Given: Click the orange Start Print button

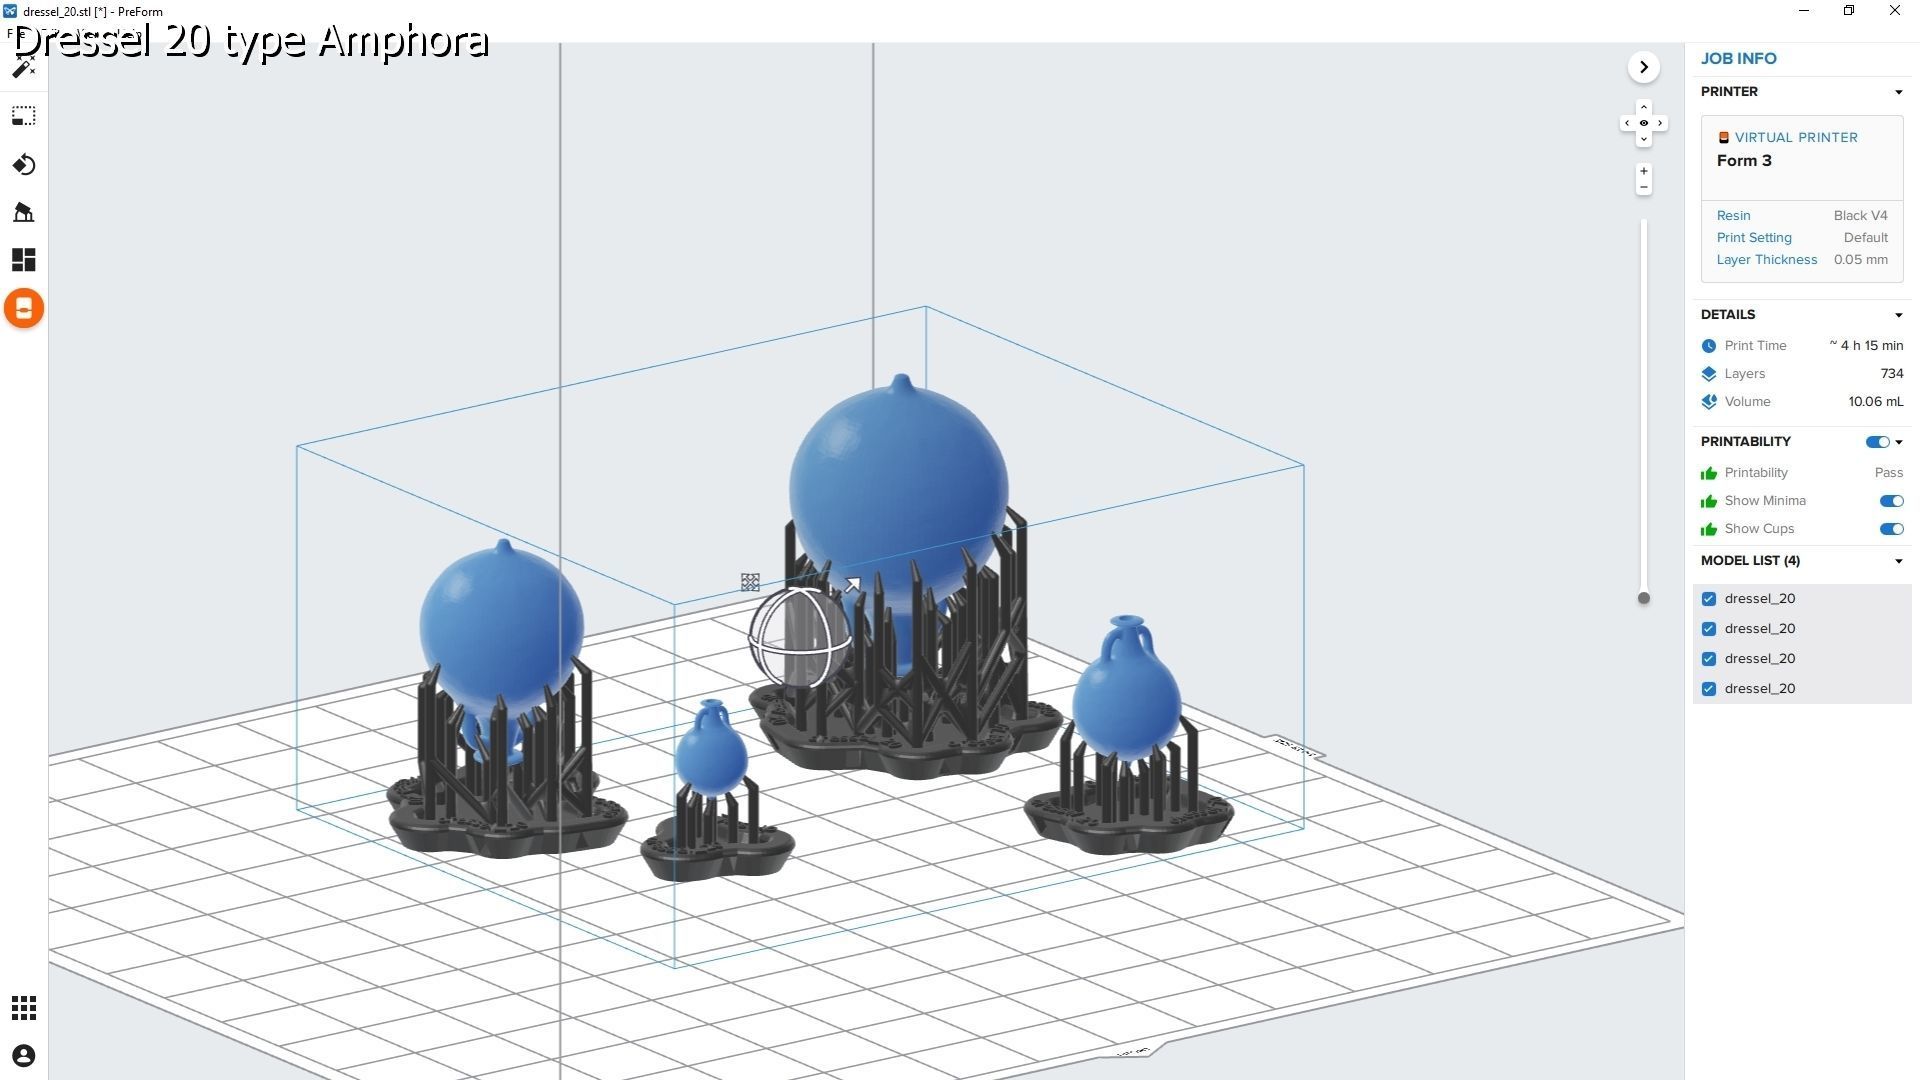Looking at the screenshot, I should 24,308.
